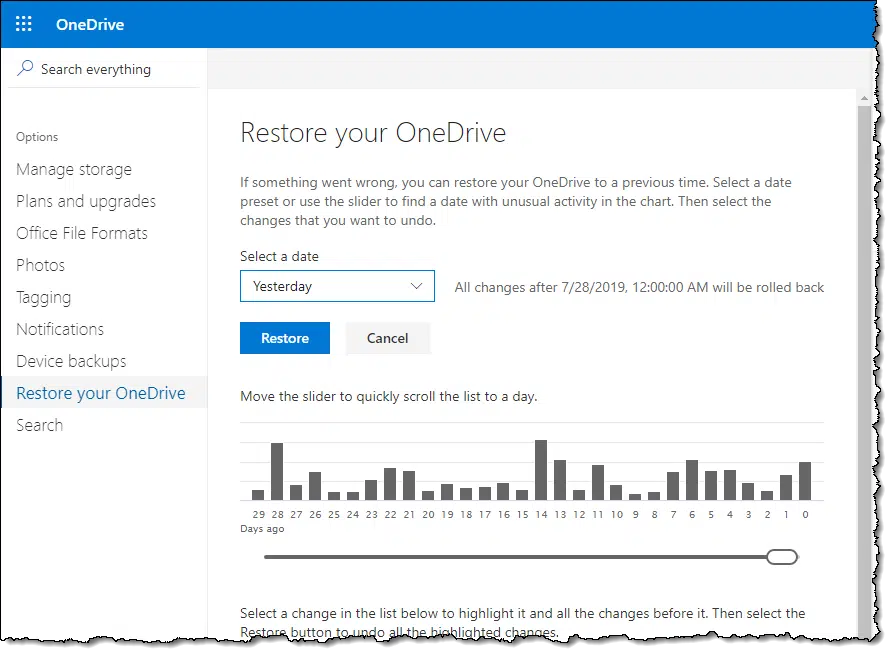Viewport: 892px width, 654px height.
Task: Open Office File Formats option
Action: click(x=82, y=233)
